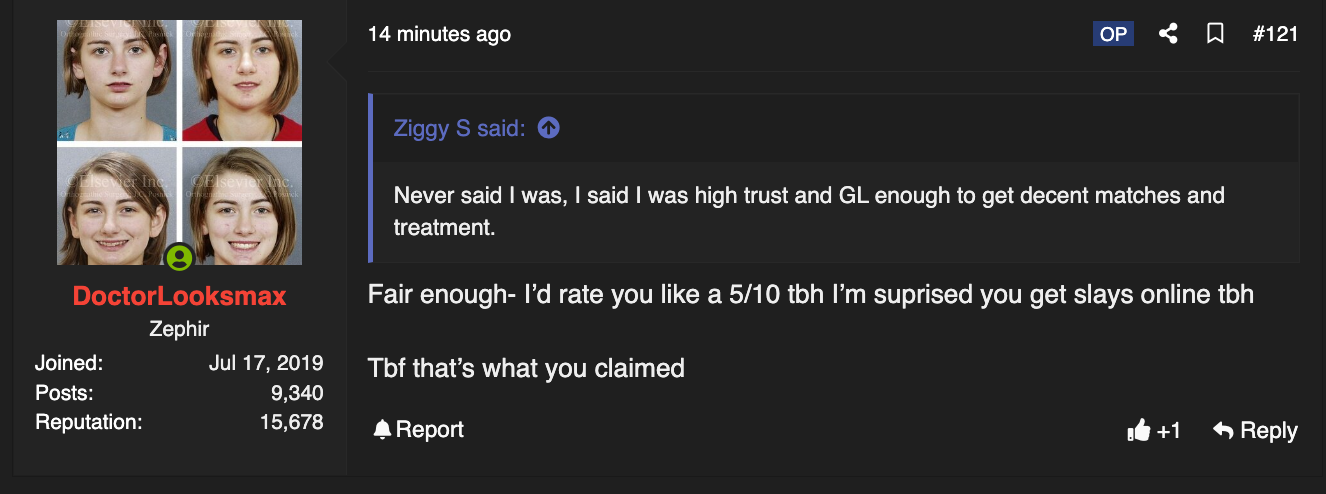The width and height of the screenshot is (1326, 494).
Task: Click the Posts count 9,340
Action: tap(297, 393)
